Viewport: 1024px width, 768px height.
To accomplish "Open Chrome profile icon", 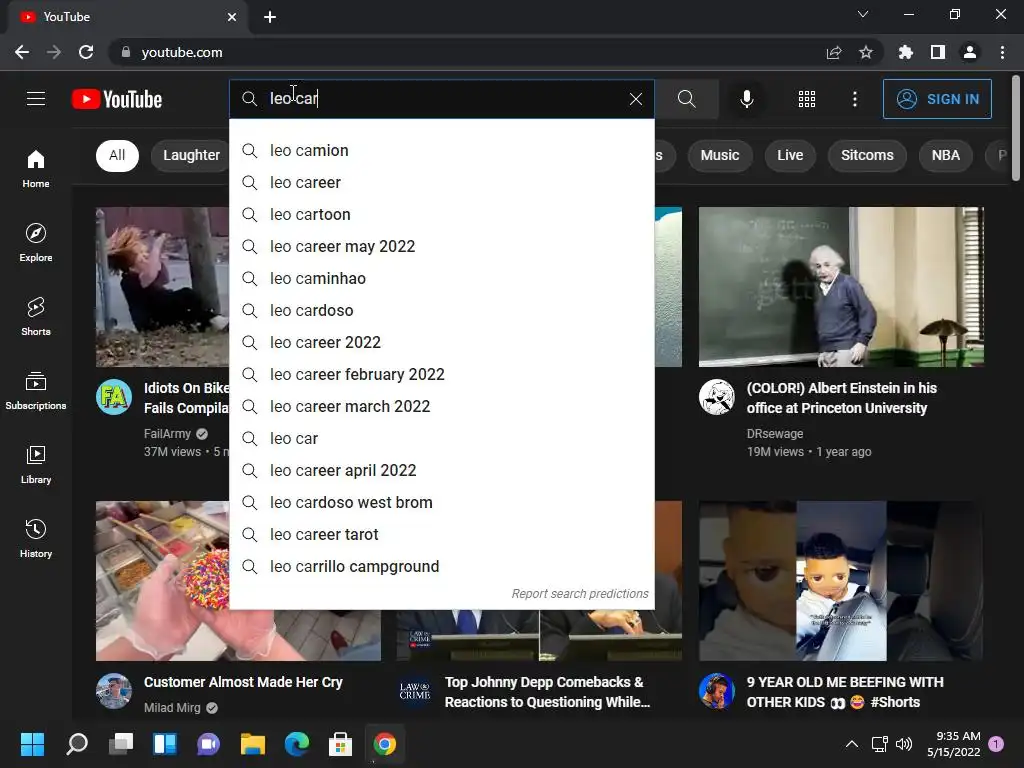I will click(x=970, y=52).
